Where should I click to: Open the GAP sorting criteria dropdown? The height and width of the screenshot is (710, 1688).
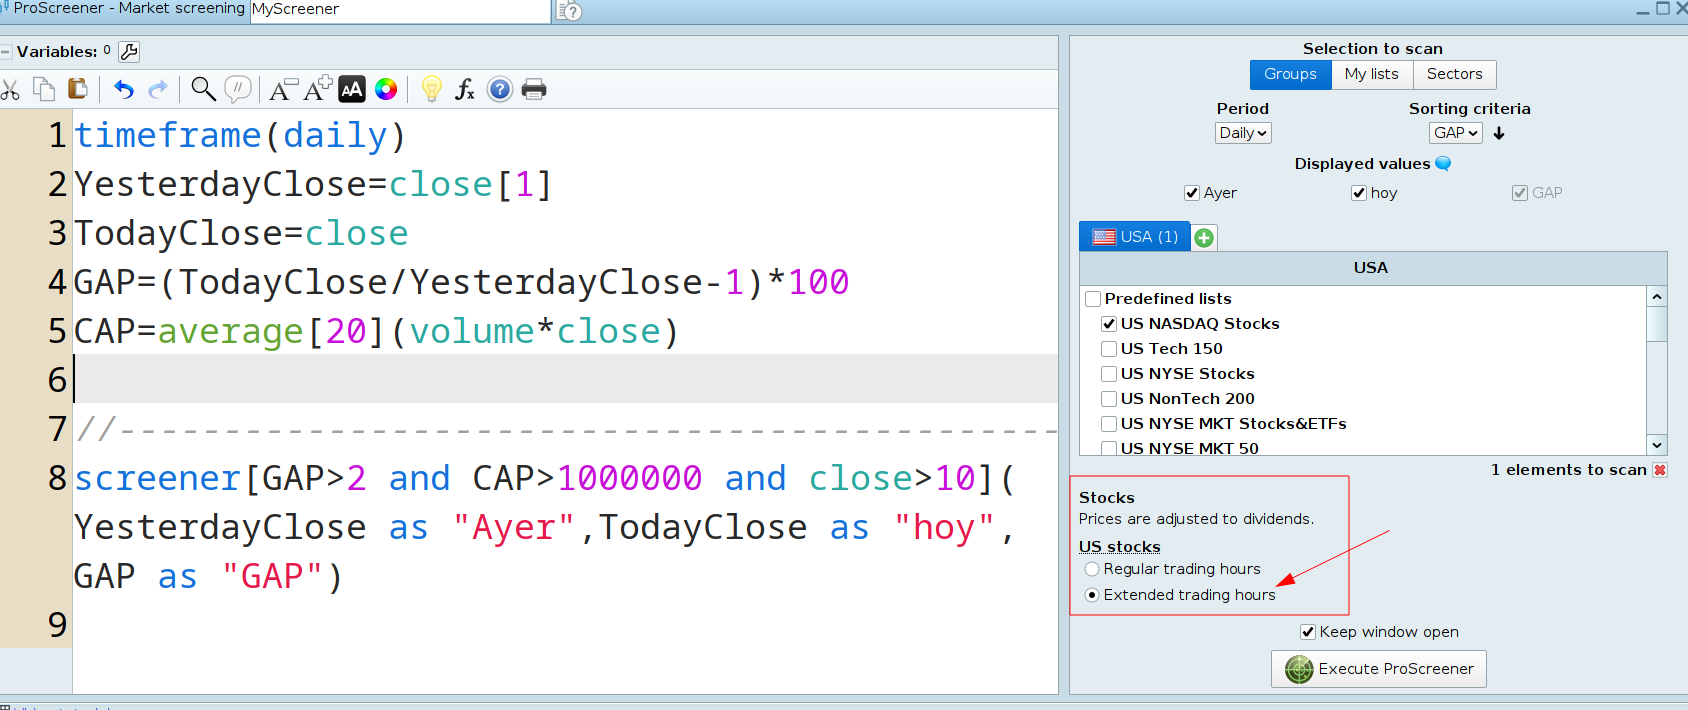[1455, 133]
